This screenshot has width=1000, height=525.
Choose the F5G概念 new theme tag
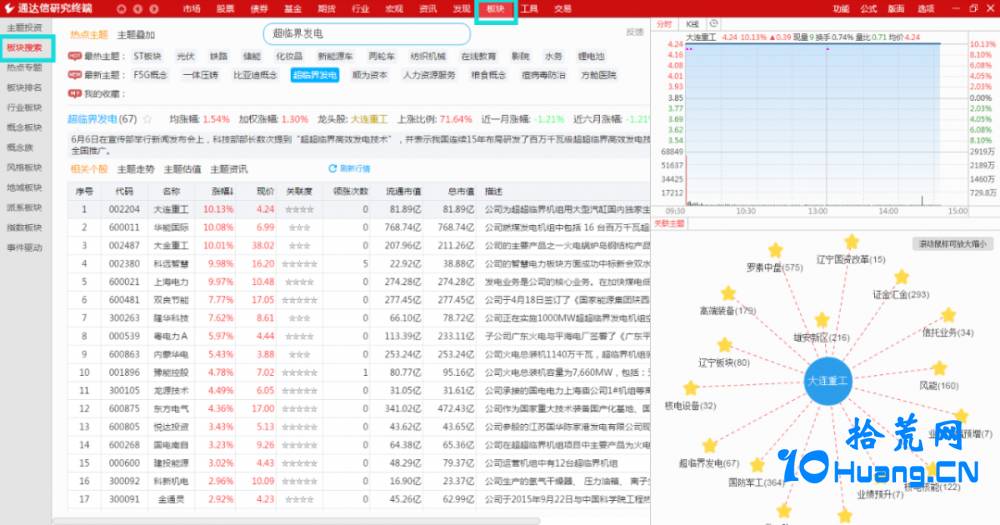(x=150, y=75)
